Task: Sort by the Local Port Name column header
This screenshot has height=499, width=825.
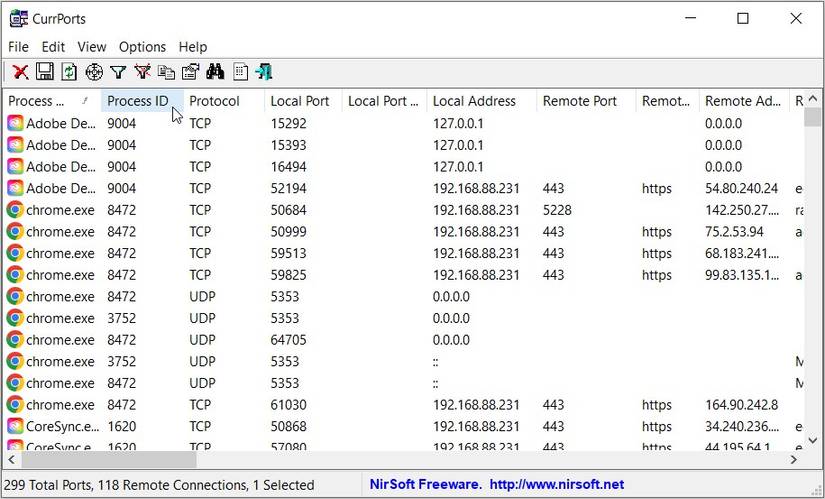Action: click(x=384, y=101)
